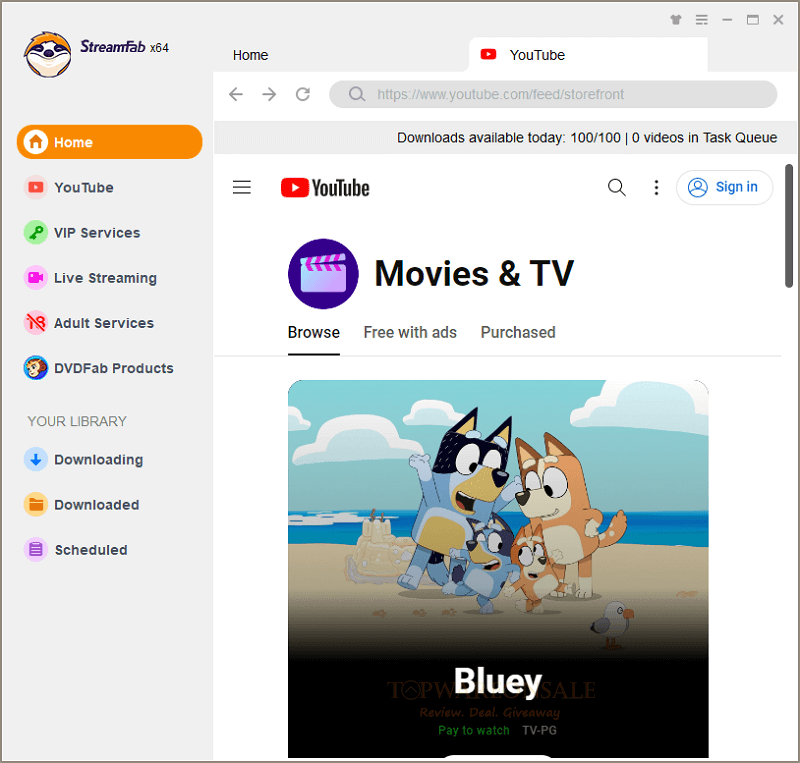Select the Free with ads tab

pyautogui.click(x=410, y=332)
